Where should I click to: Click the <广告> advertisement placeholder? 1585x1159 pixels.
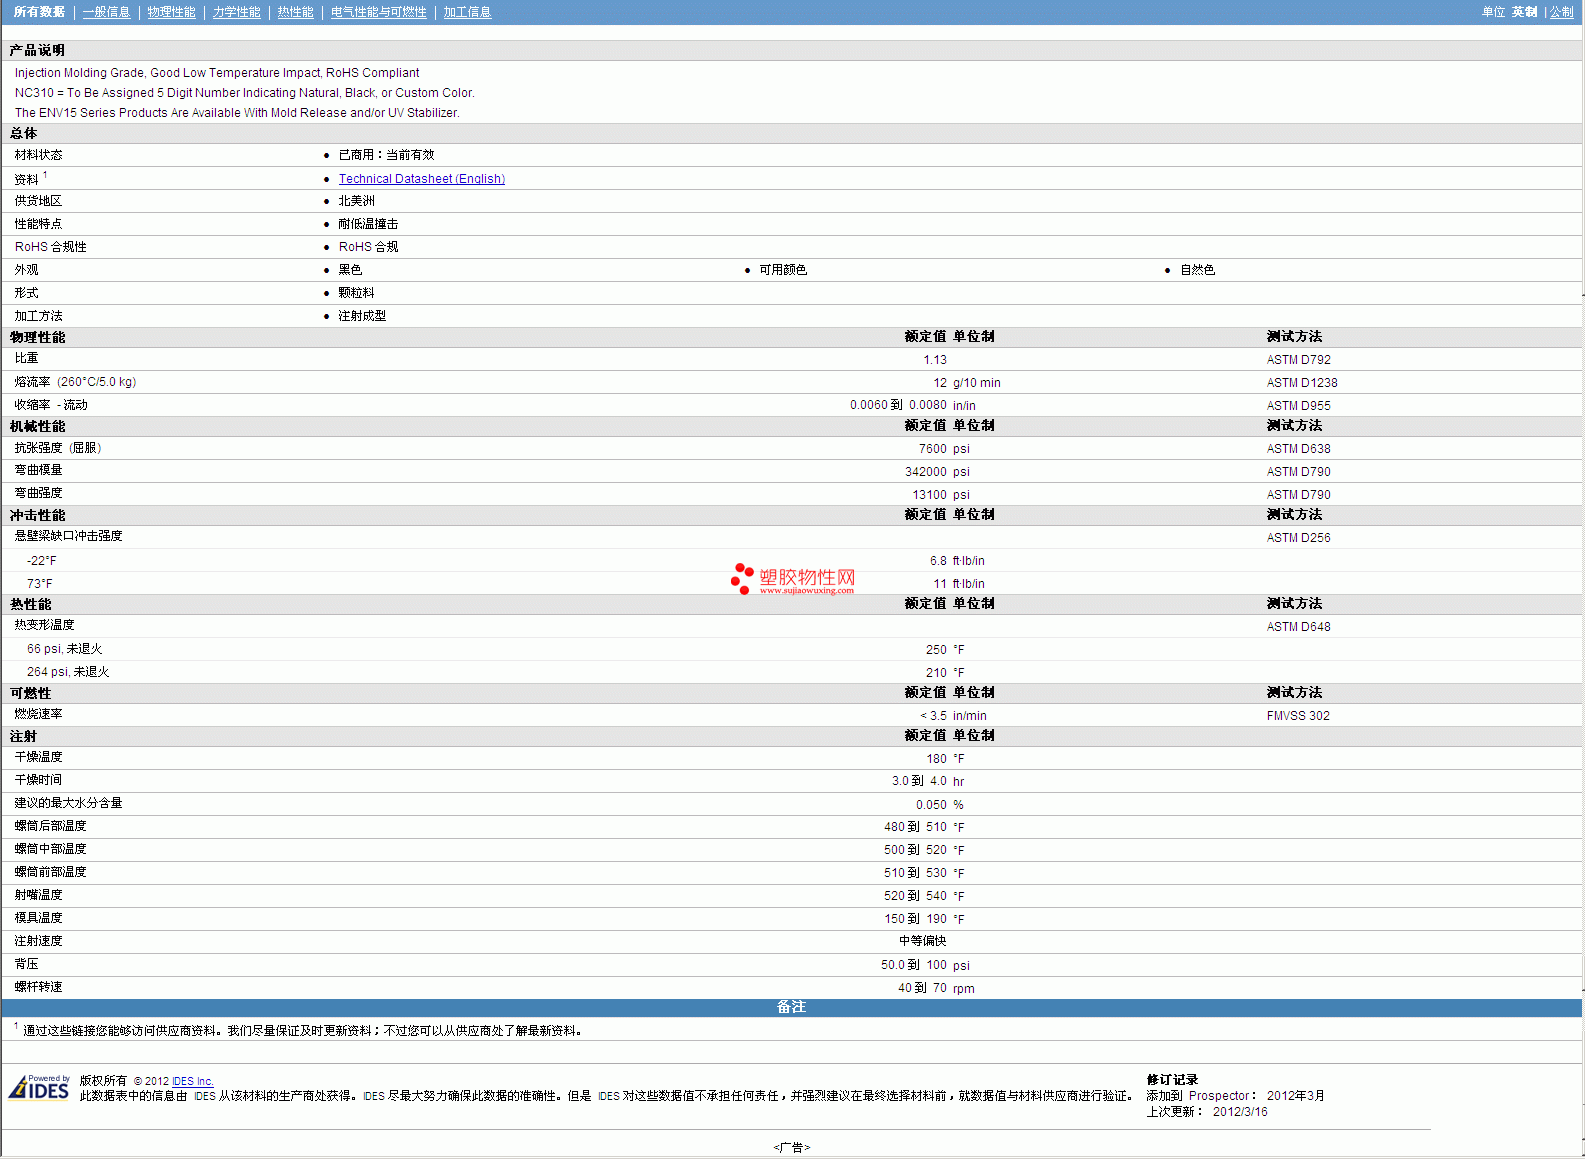(x=791, y=1147)
